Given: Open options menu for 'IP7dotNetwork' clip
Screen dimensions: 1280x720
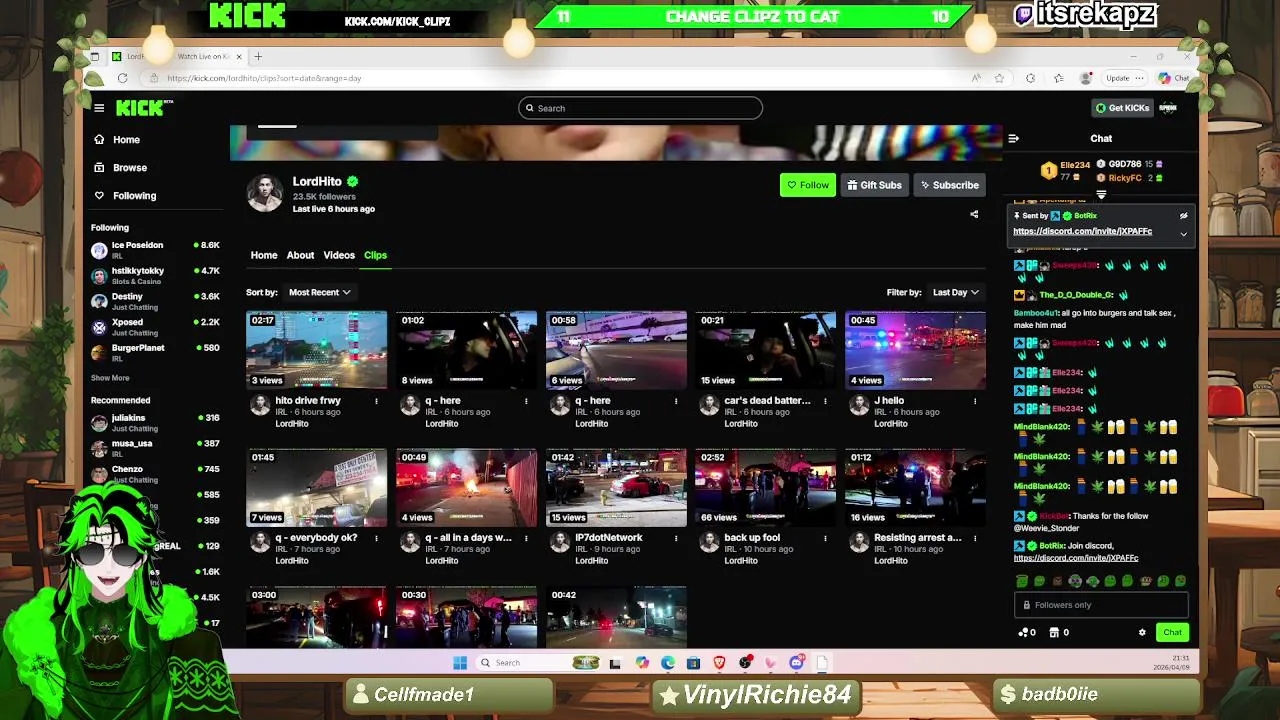Looking at the screenshot, I should coord(675,538).
